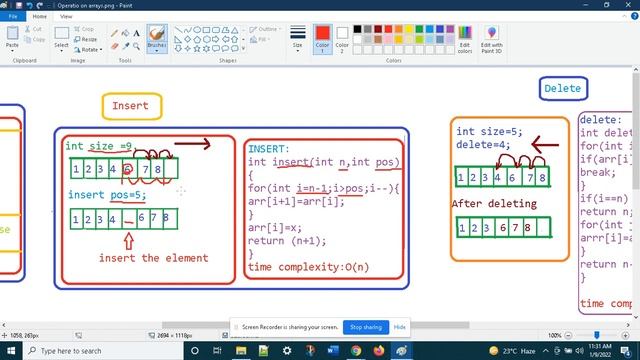The width and height of the screenshot is (640, 360).
Task: Open the Brushes dropdown arrow
Action: [157, 51]
